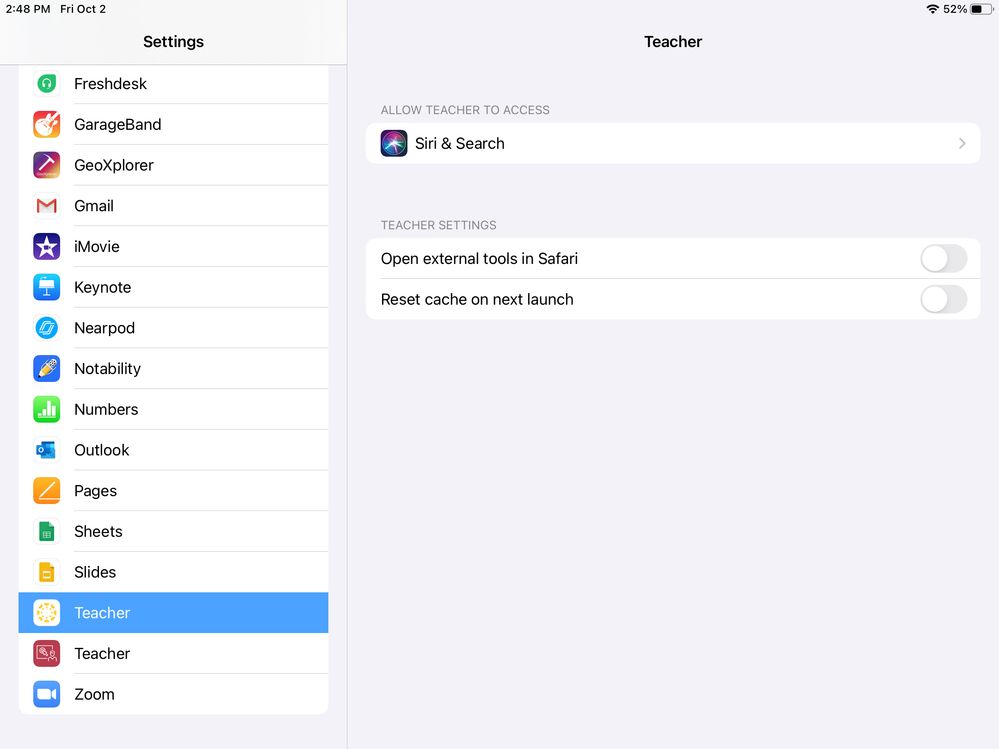Tap the Freshdesk app icon
This screenshot has height=749, width=999.
coord(47,83)
